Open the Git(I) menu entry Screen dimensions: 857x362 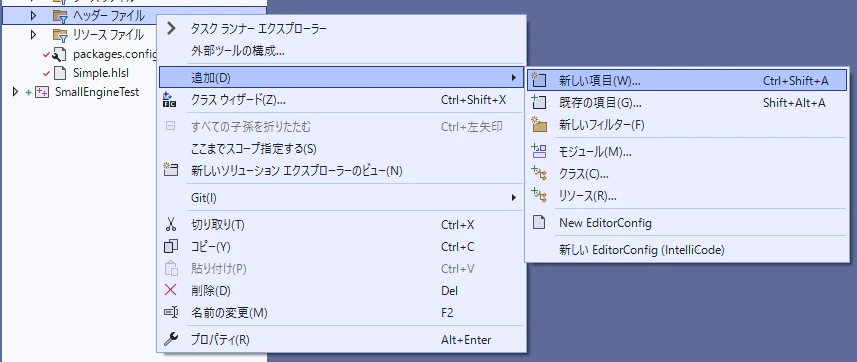342,197
